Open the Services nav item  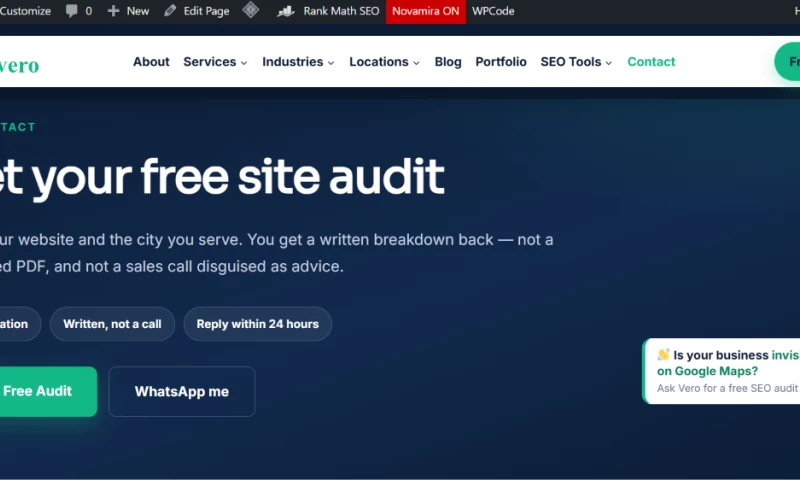[209, 62]
